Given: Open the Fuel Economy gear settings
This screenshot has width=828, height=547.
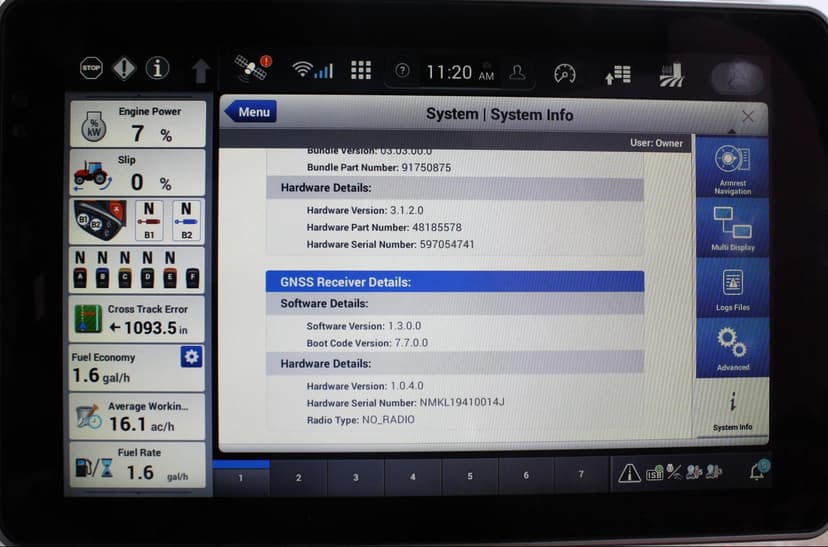Looking at the screenshot, I should tap(191, 357).
